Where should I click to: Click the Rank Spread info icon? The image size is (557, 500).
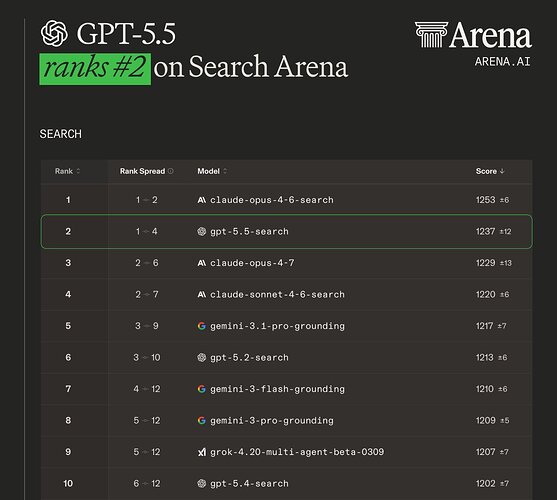[x=171, y=171]
